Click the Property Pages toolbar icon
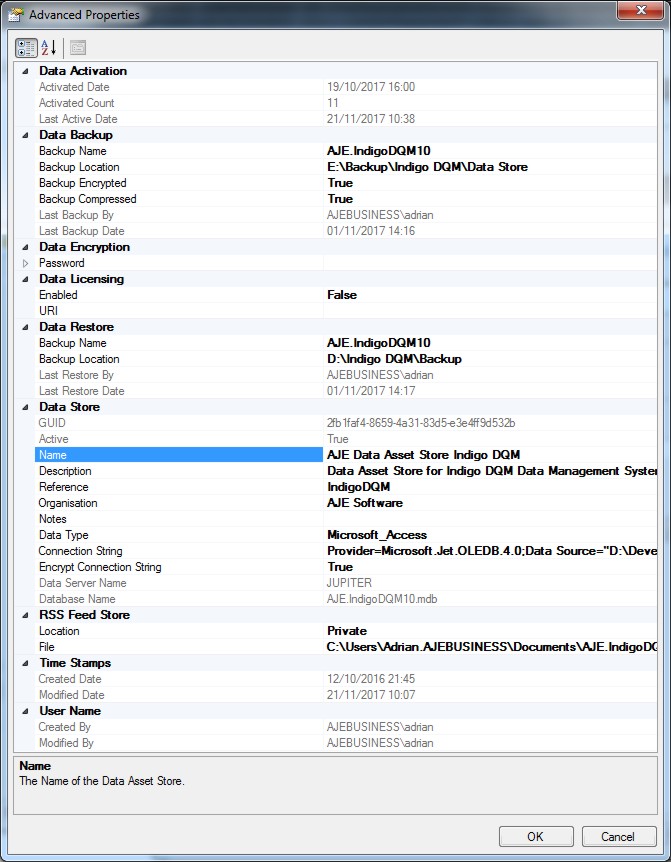The height and width of the screenshot is (862, 671). [x=78, y=48]
